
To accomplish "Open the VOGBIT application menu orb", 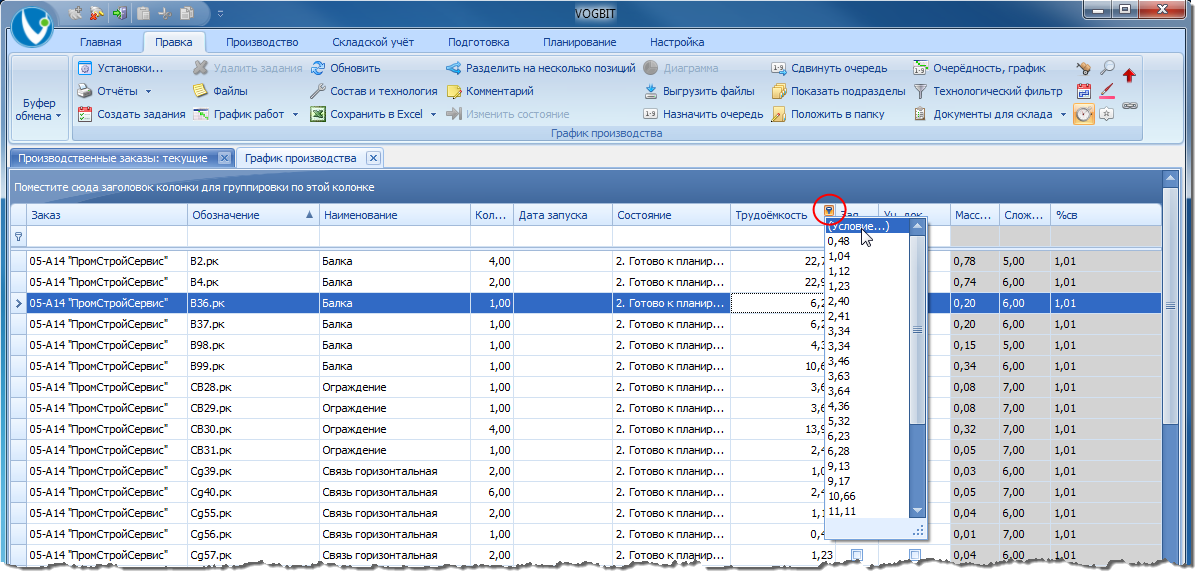I will (32, 27).
